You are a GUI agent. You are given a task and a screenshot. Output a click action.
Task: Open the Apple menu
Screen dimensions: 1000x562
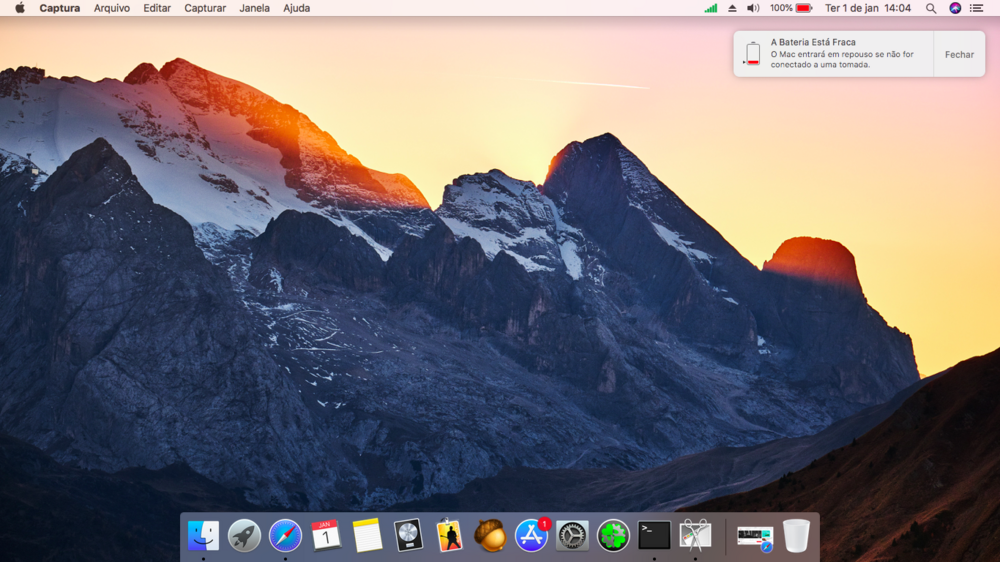19,8
